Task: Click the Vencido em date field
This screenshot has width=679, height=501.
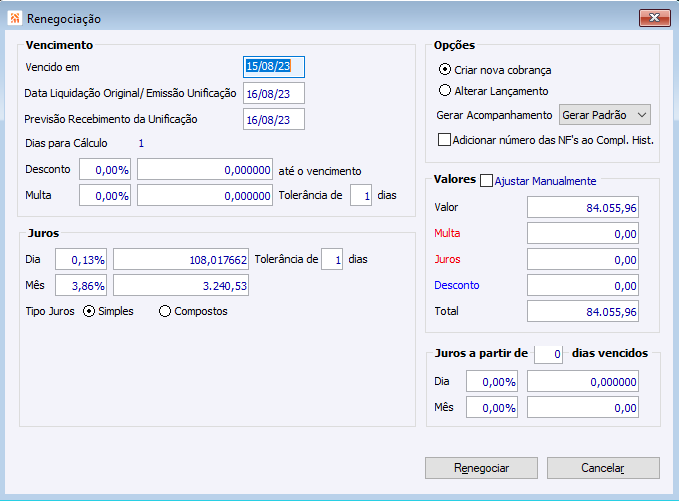Action: click(274, 67)
